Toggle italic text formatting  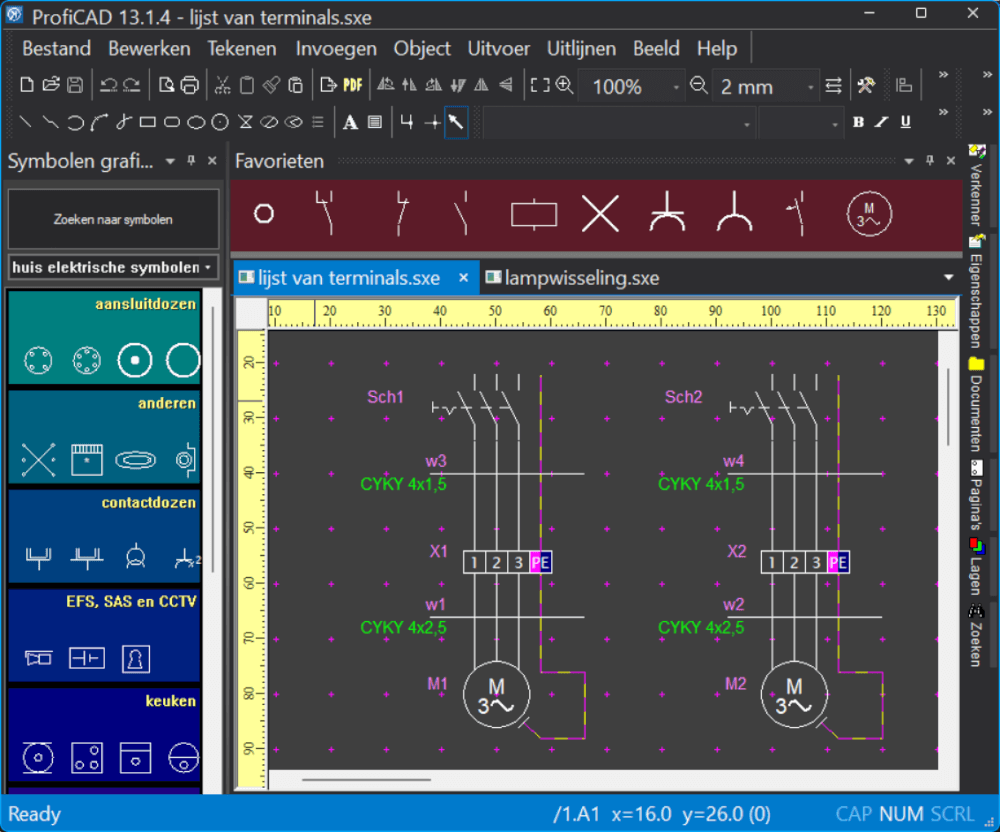tap(882, 122)
